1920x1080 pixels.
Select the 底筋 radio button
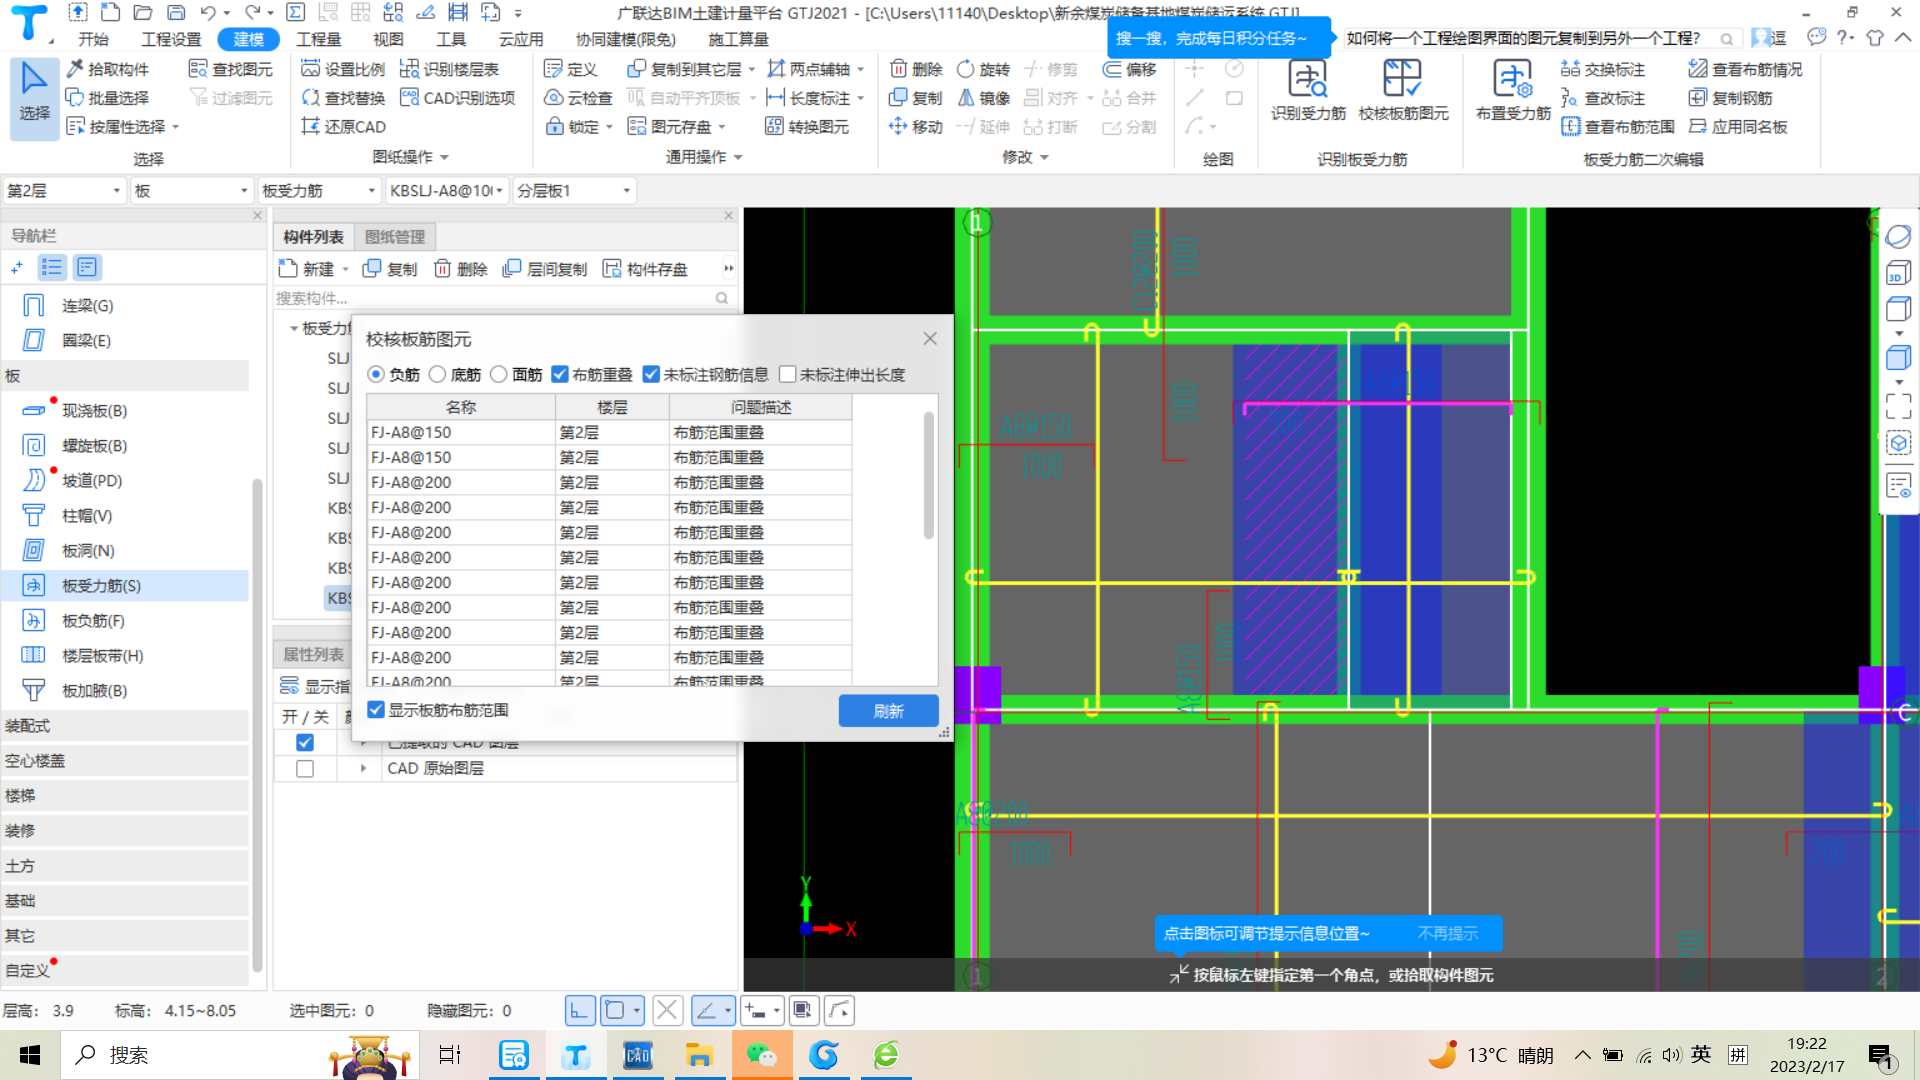pyautogui.click(x=437, y=374)
